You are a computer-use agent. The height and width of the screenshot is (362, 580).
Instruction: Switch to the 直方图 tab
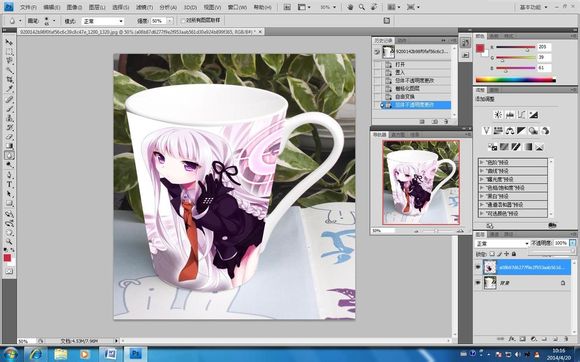(x=398, y=135)
